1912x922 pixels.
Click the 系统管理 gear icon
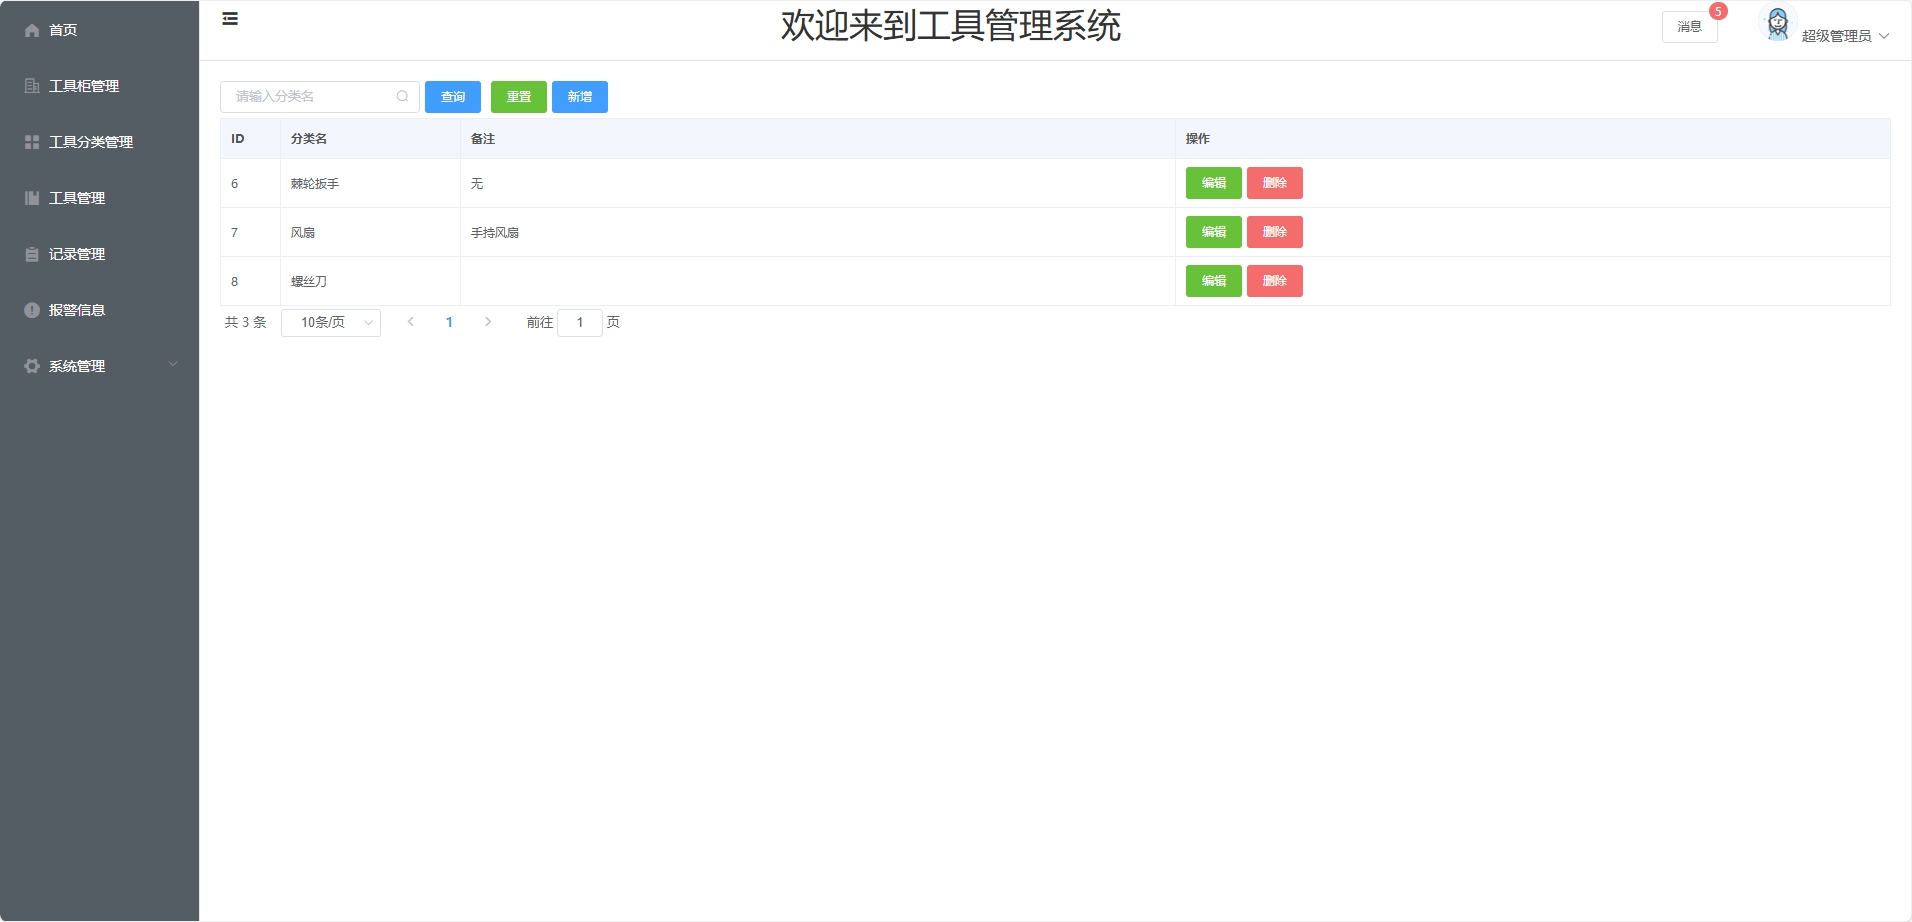tap(32, 366)
